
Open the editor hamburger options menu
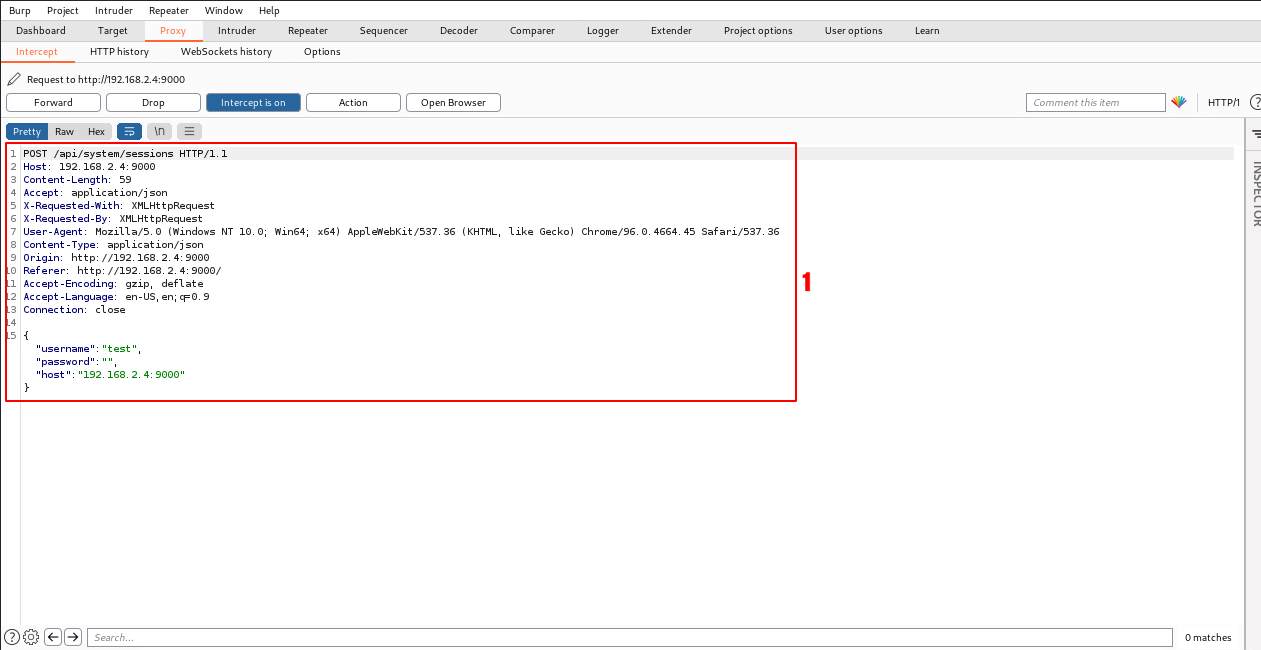click(189, 131)
